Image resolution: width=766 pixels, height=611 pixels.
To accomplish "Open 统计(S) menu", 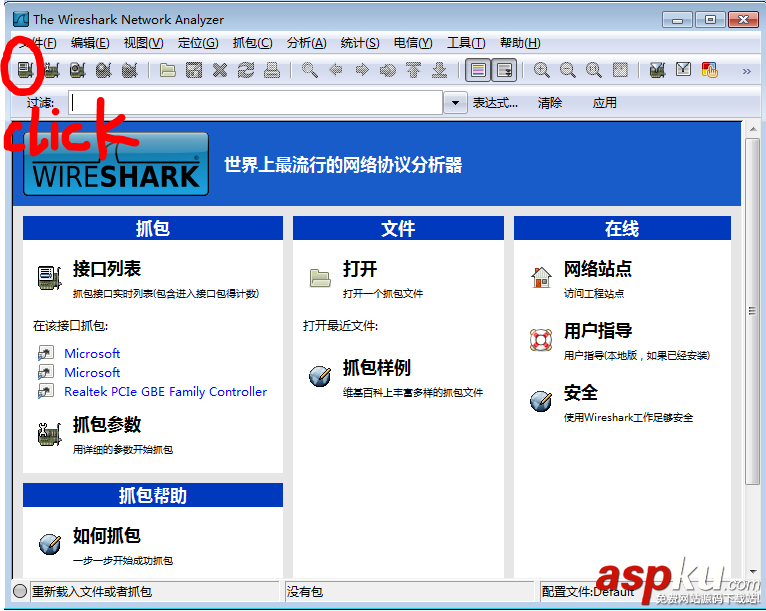I will 360,43.
